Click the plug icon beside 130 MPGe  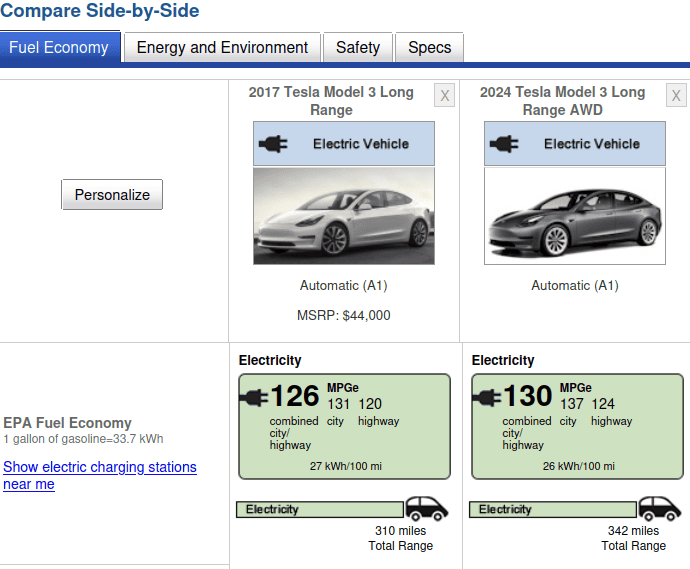(487, 398)
